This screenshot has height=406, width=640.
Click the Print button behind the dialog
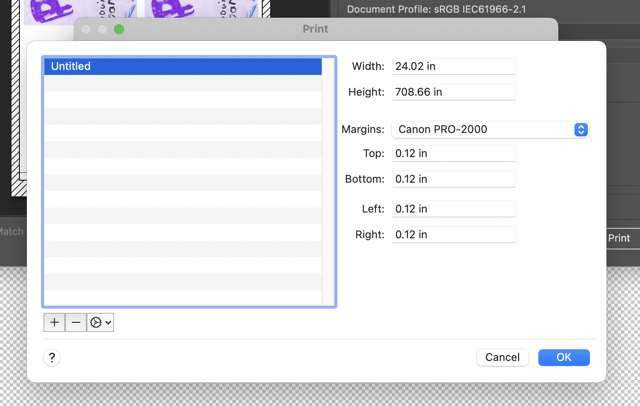point(620,238)
